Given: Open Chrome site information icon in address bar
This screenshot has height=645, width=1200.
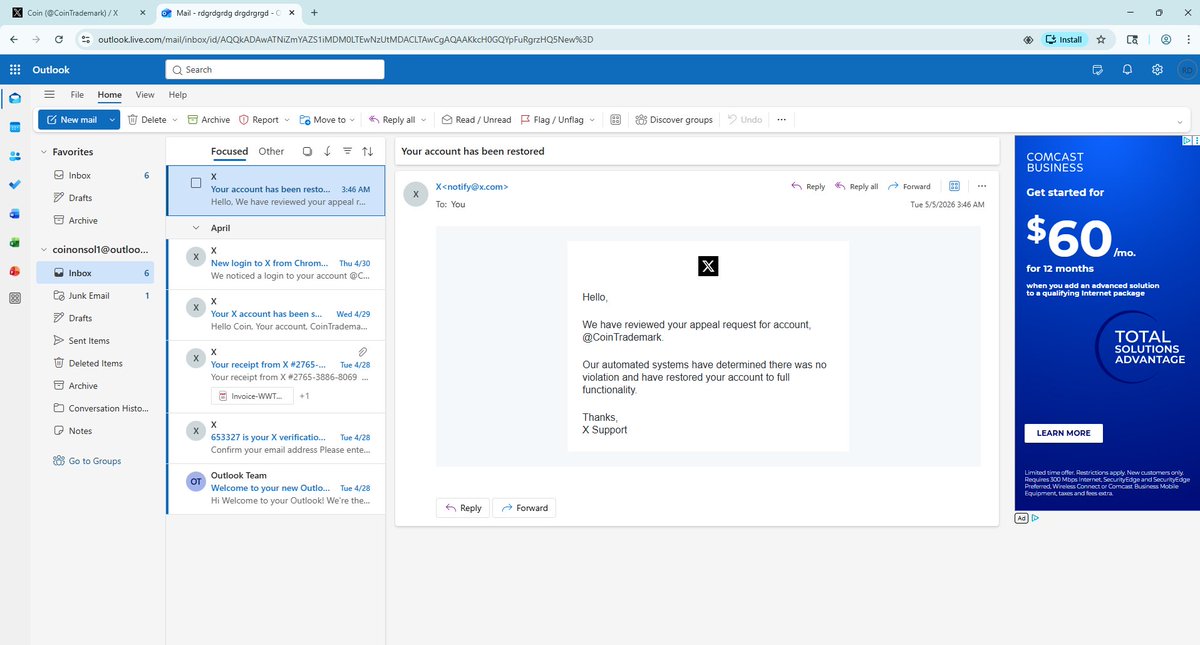Looking at the screenshot, I should (x=86, y=40).
